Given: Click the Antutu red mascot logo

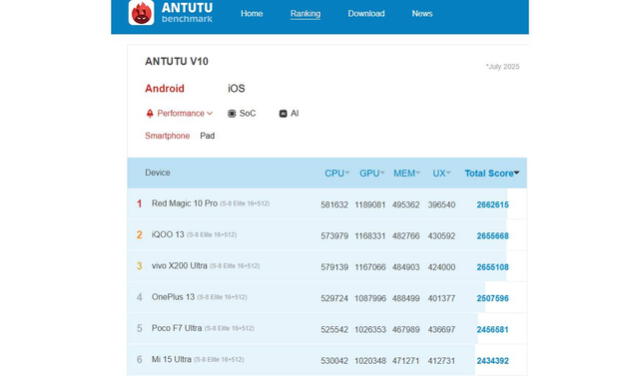Looking at the screenshot, I should [141, 13].
